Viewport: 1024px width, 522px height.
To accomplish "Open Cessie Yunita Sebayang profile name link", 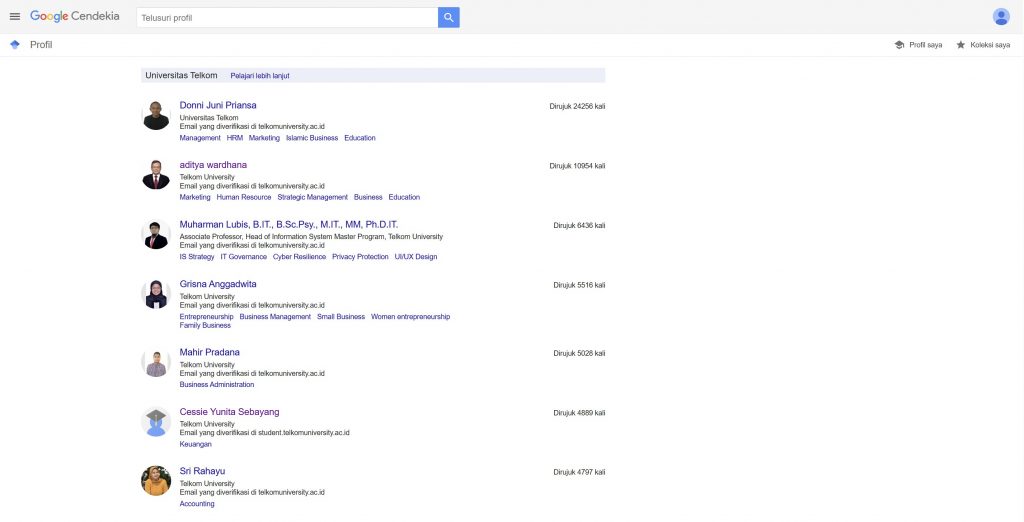I will (x=229, y=412).
